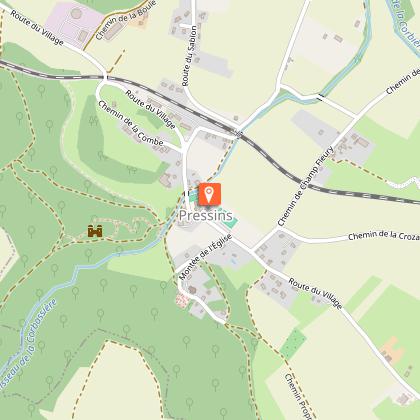
Task: Click the Chemin de Champ Fleury label
Action: click(x=305, y=186)
